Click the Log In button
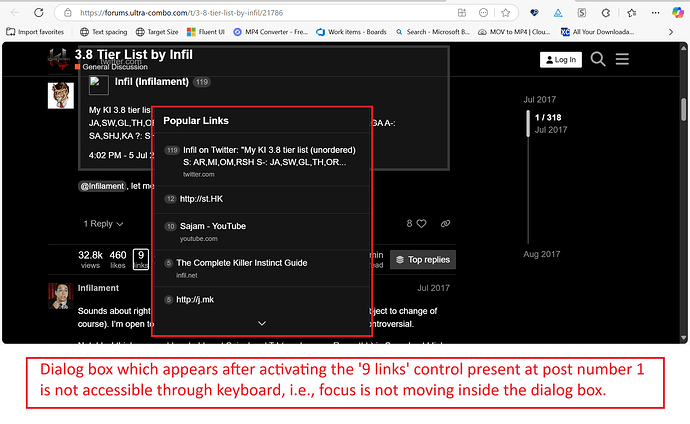Screen dimensions: 690x424 (x=561, y=59)
